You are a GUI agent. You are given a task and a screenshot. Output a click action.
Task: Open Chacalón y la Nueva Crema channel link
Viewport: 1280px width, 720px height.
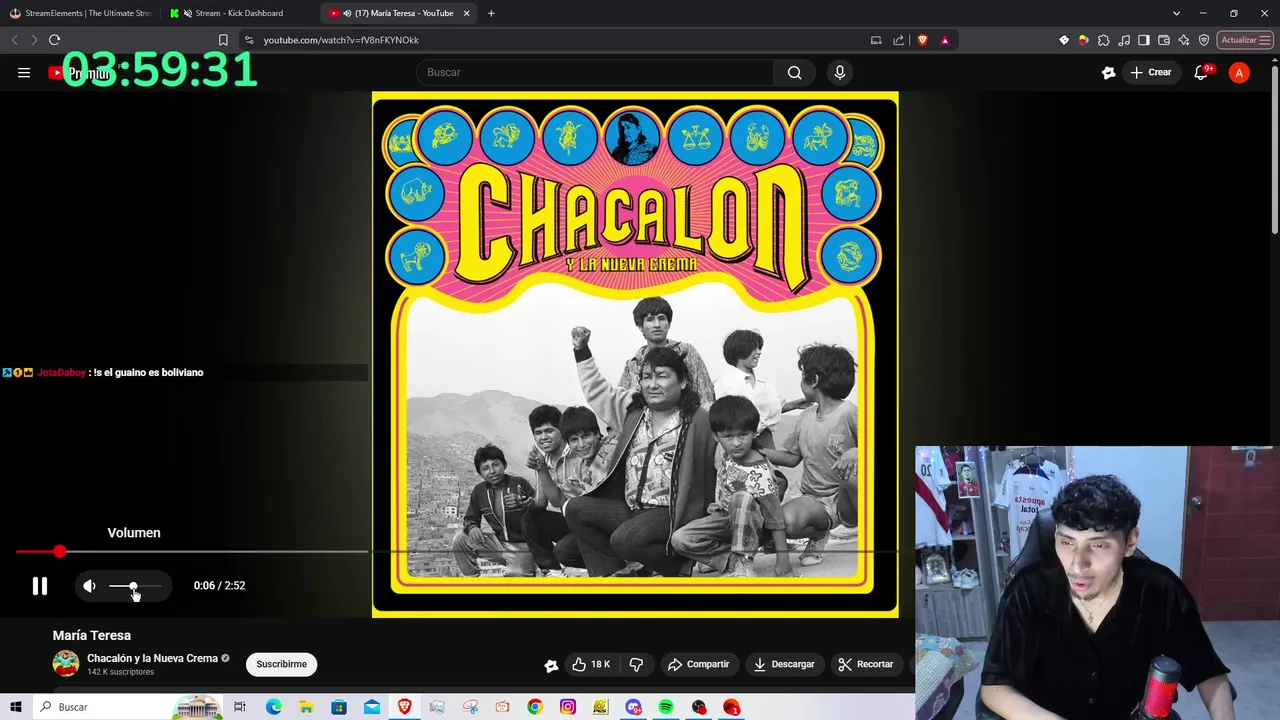(152, 658)
